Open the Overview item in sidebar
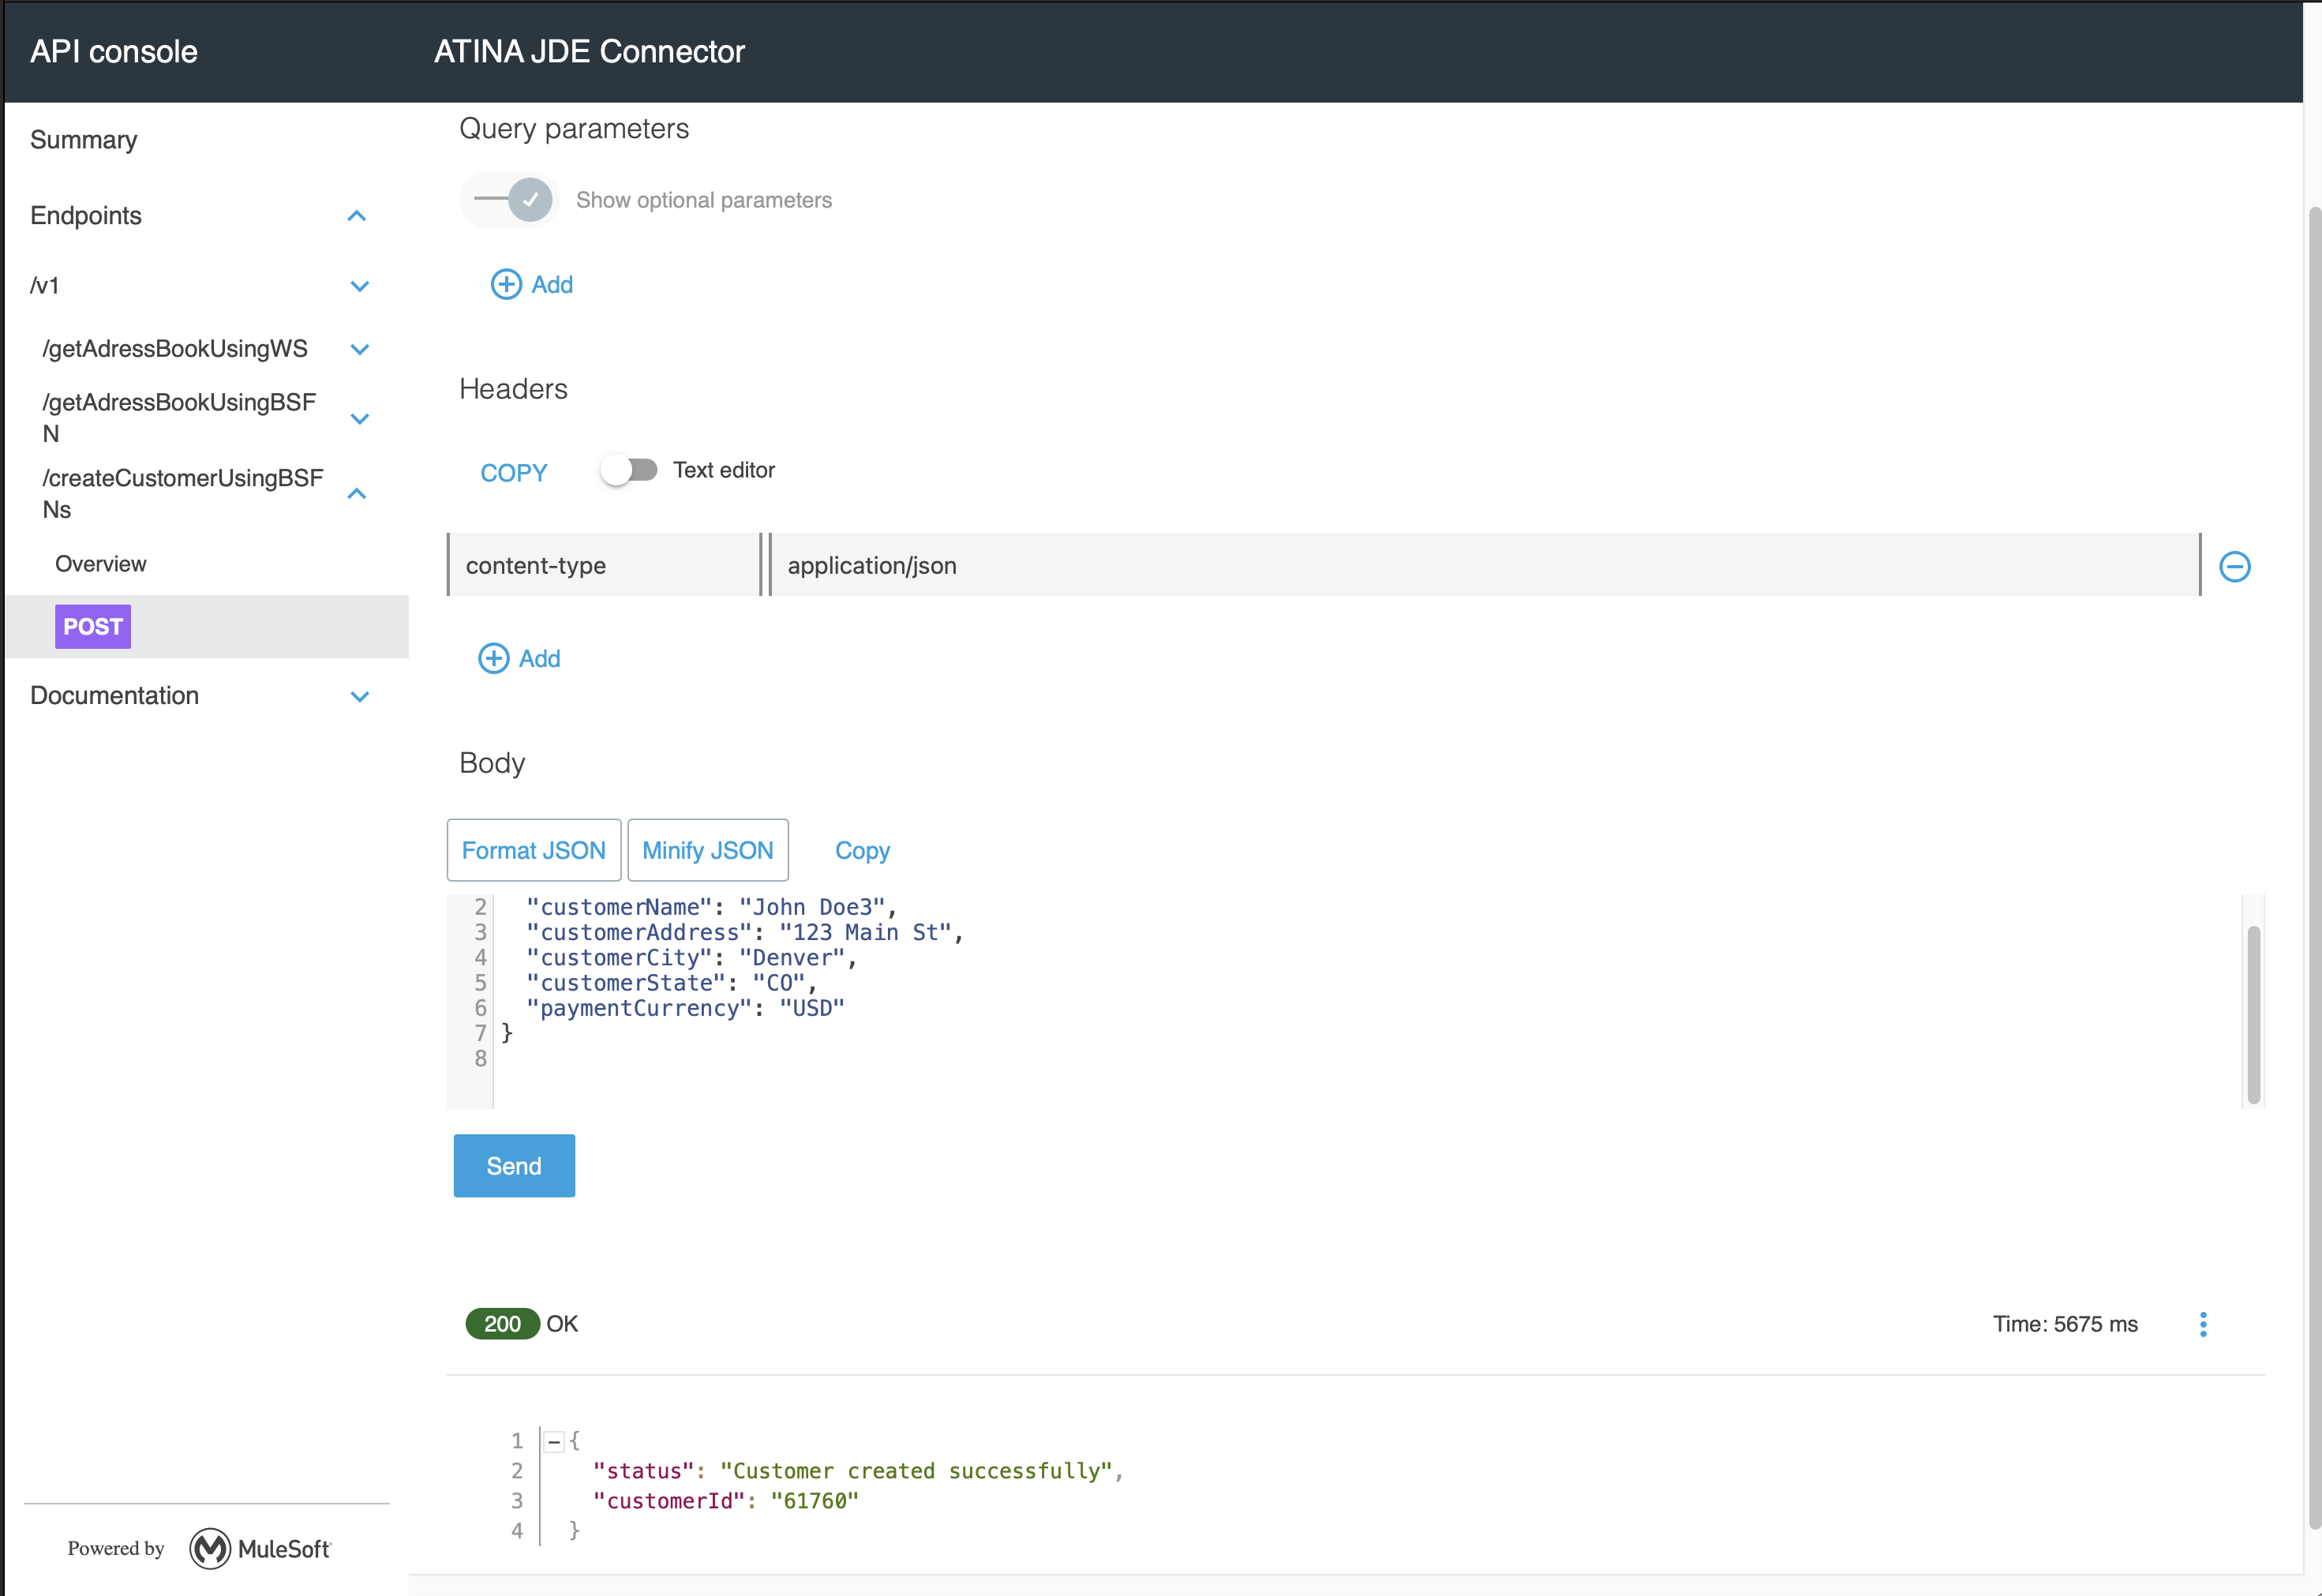The width and height of the screenshot is (2322, 1596). (x=101, y=564)
